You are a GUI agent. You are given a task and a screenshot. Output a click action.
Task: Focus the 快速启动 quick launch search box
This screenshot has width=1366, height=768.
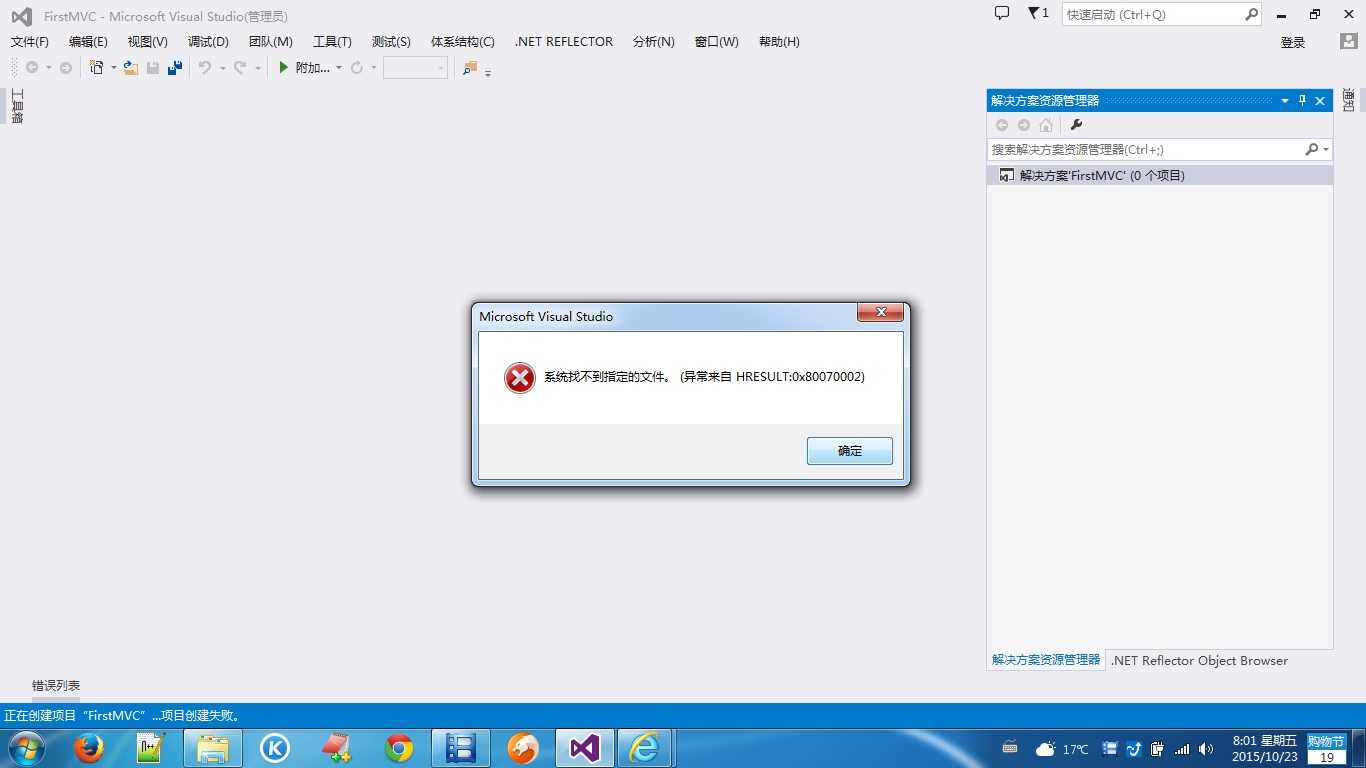tap(1162, 14)
